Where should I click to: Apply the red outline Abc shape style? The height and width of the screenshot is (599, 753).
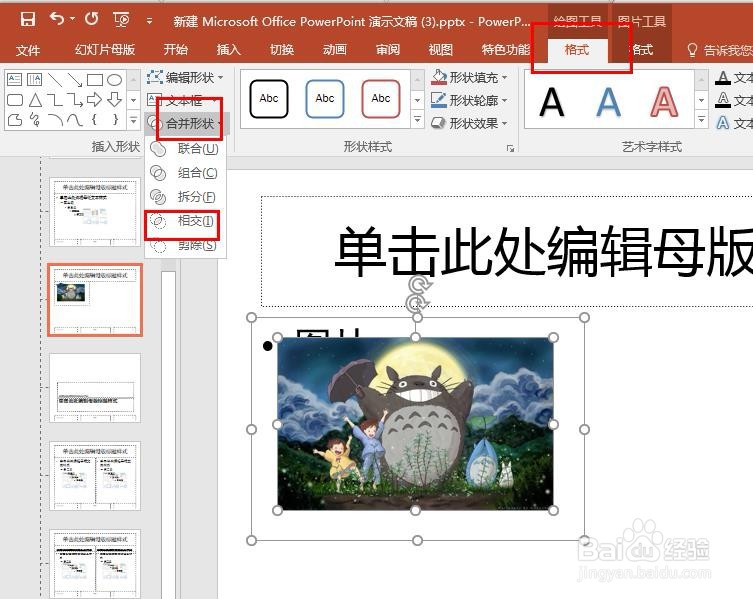point(381,99)
